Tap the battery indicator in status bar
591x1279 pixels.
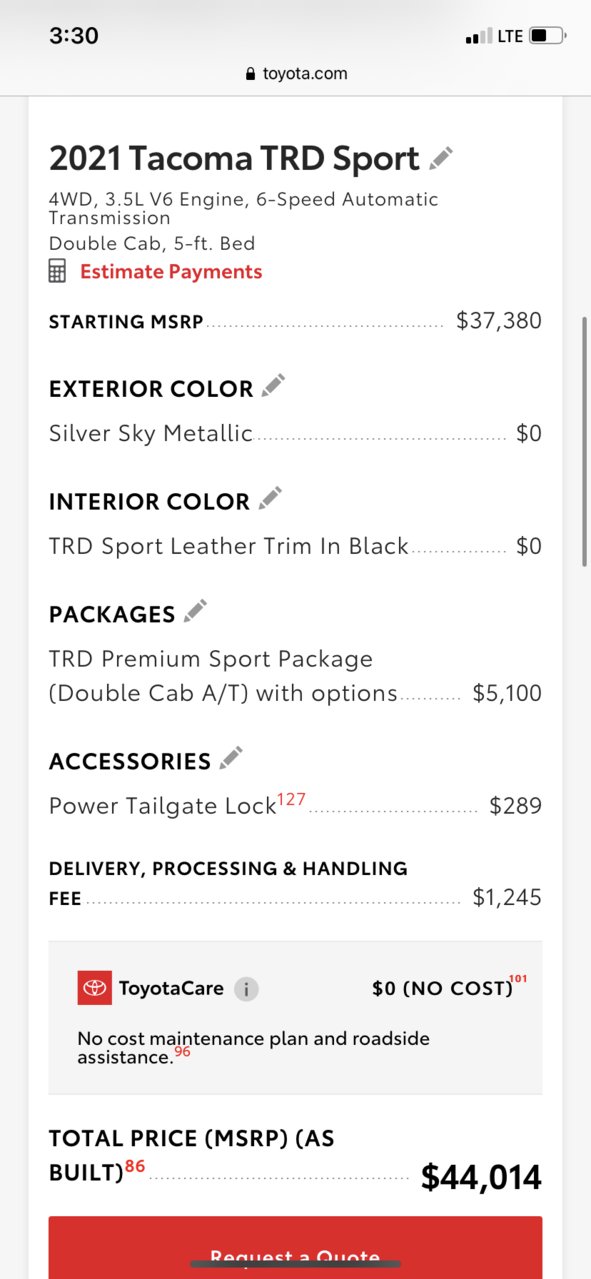(547, 36)
